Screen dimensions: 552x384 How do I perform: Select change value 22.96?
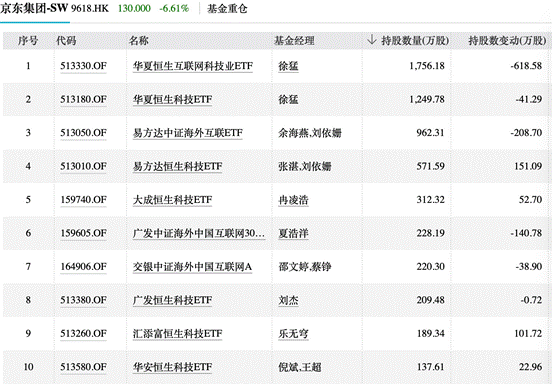click(531, 367)
